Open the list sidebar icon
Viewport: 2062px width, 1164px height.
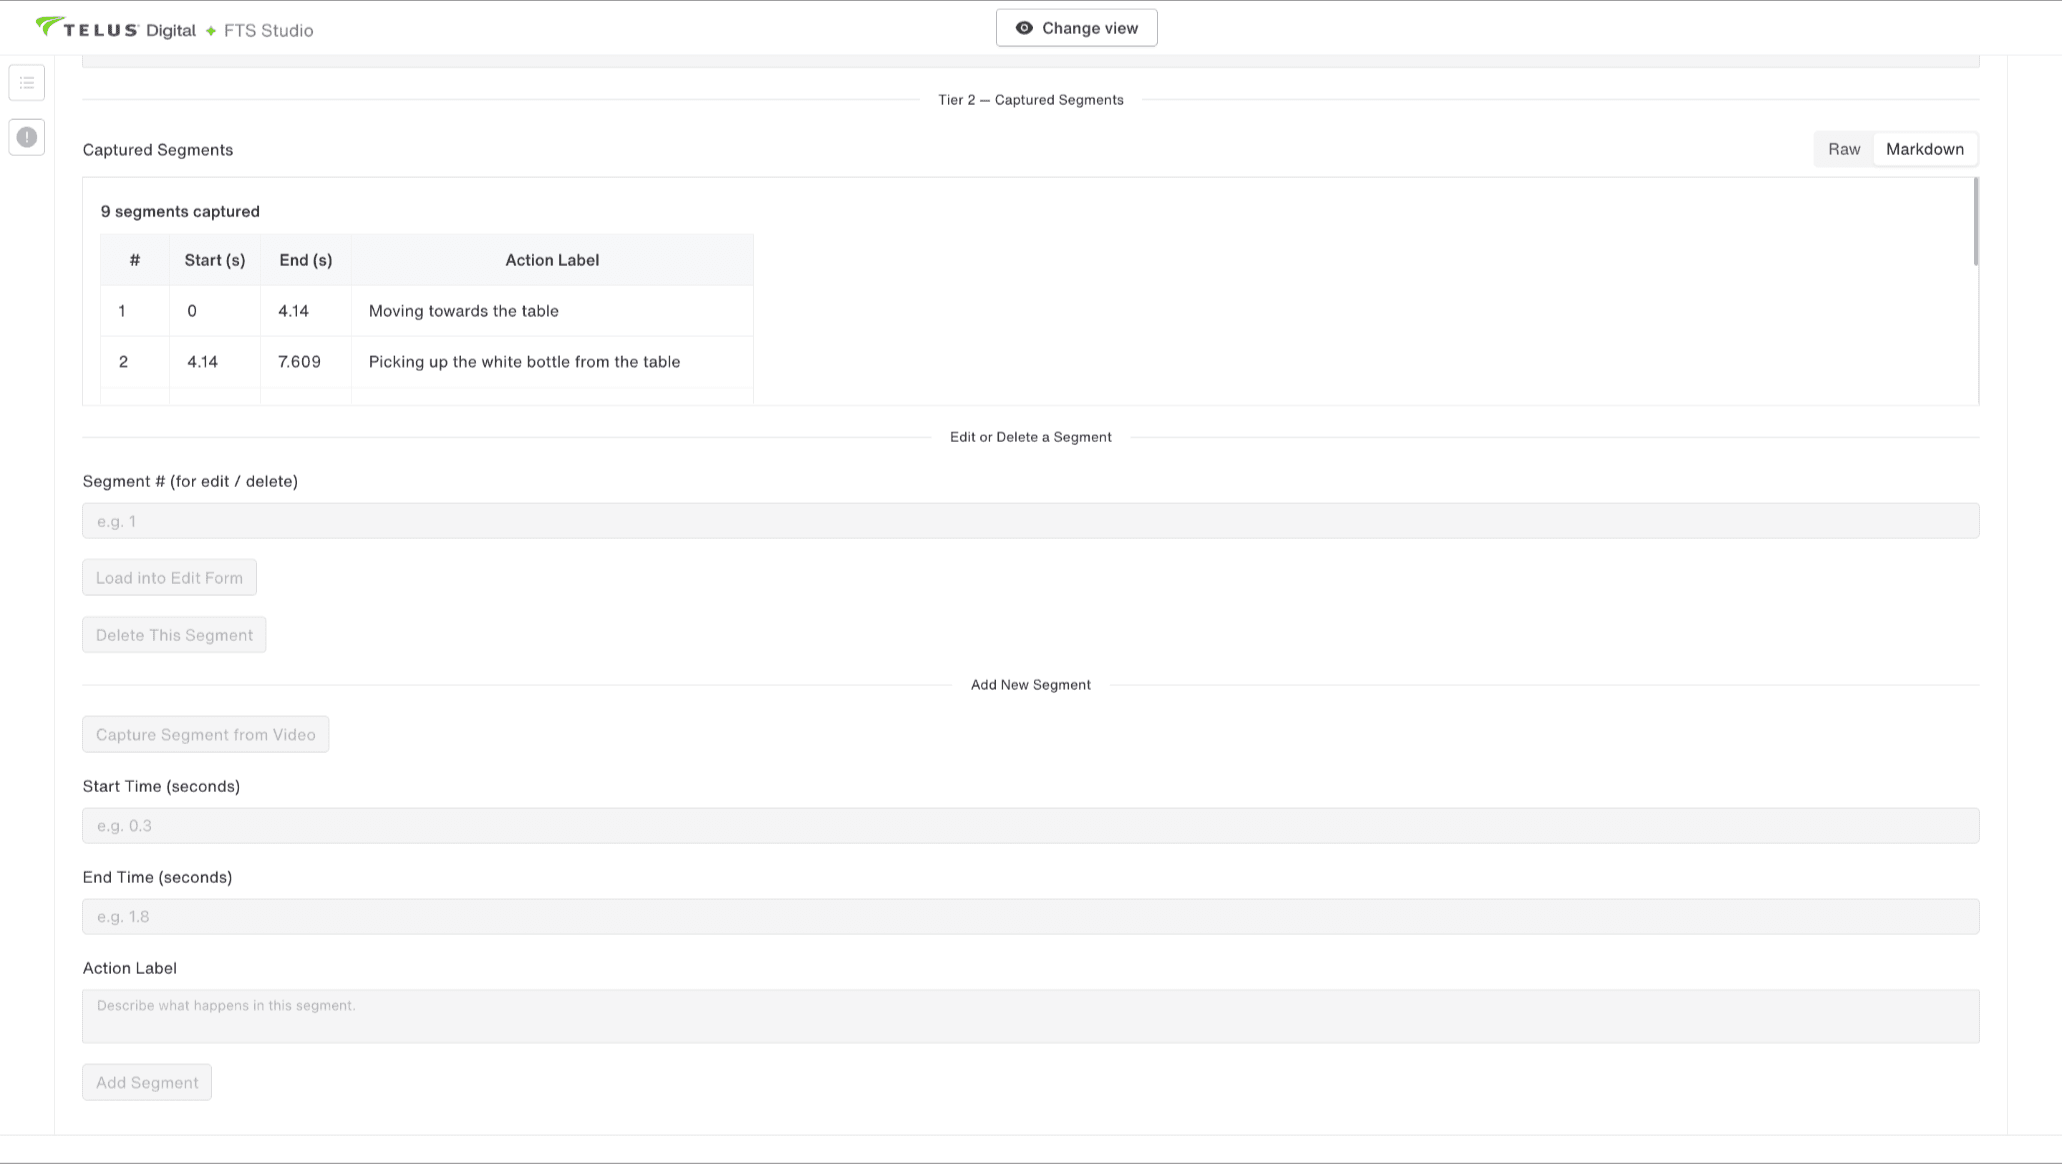click(27, 83)
